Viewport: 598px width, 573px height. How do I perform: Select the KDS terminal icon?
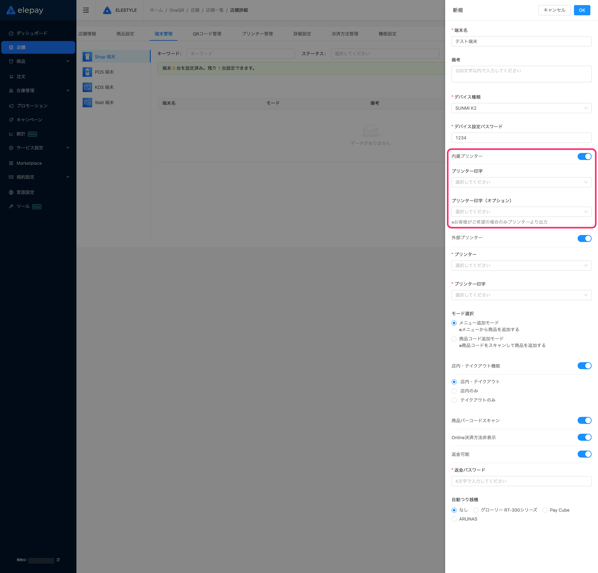tap(87, 87)
